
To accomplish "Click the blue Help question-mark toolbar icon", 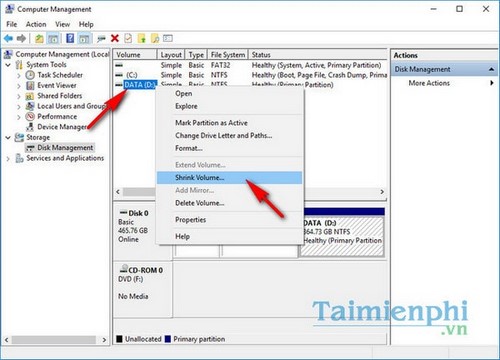I will 70,39.
